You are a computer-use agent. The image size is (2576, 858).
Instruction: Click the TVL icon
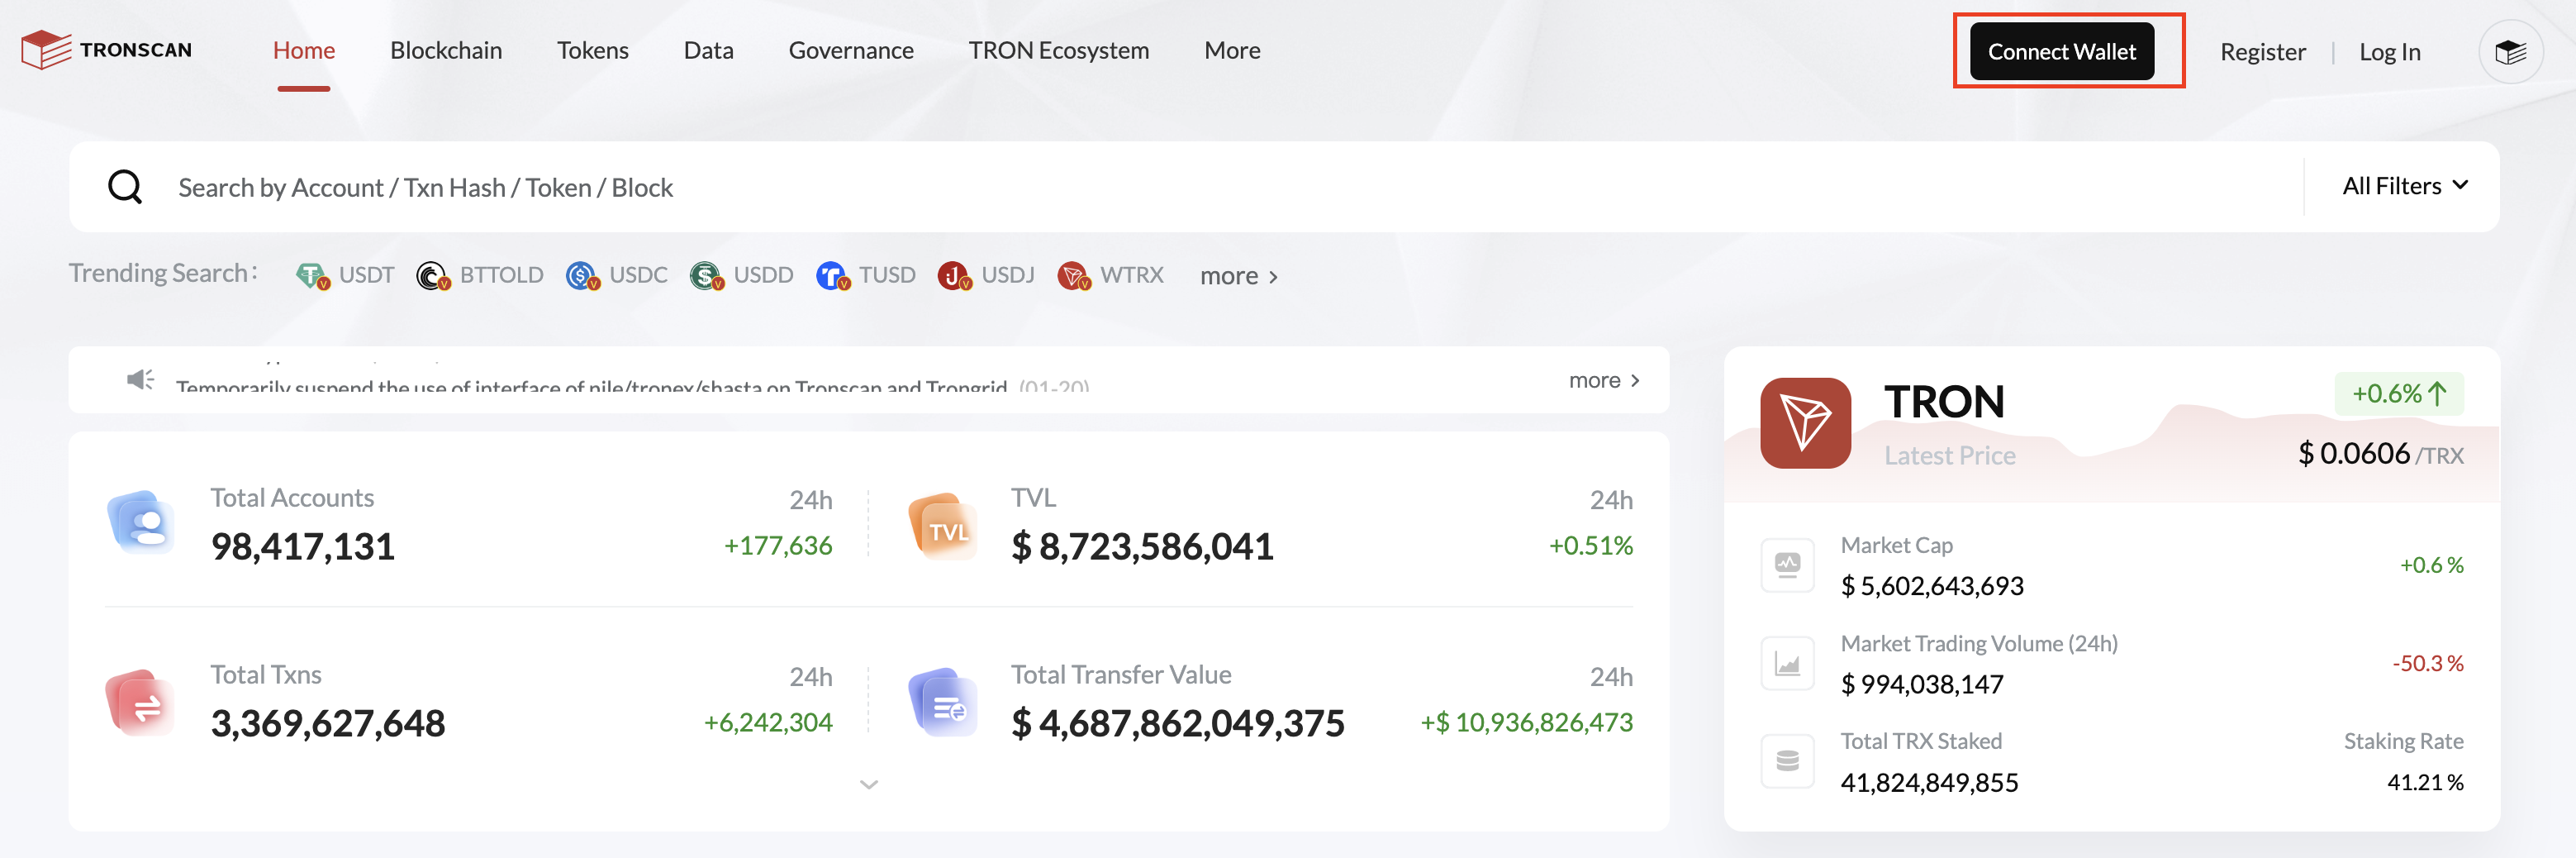[942, 526]
